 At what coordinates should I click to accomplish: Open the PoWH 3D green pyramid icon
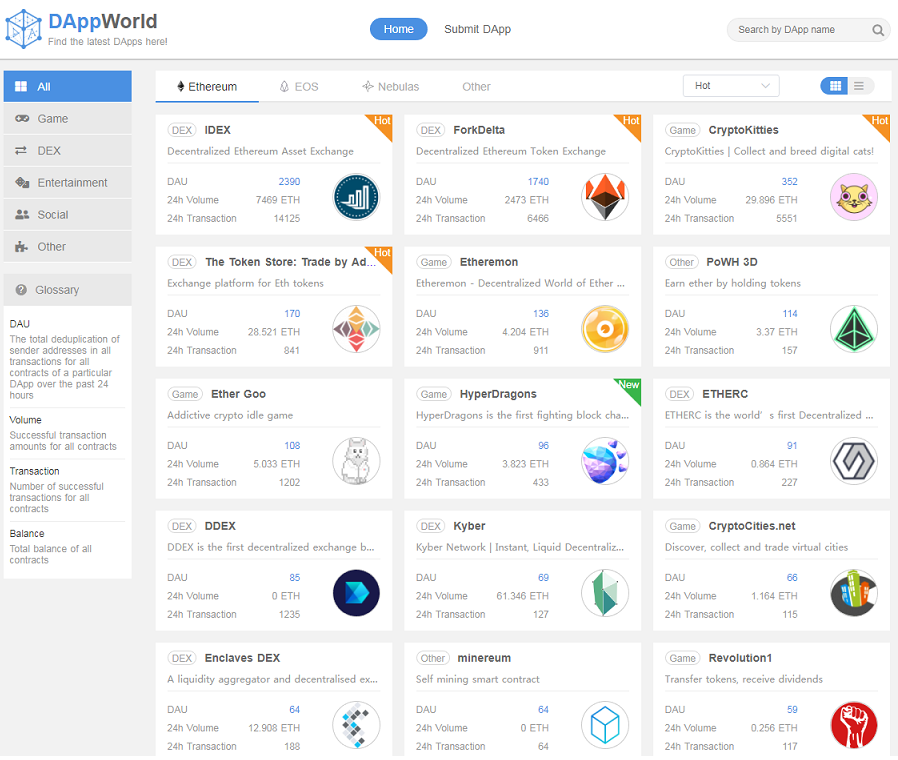tap(853, 329)
